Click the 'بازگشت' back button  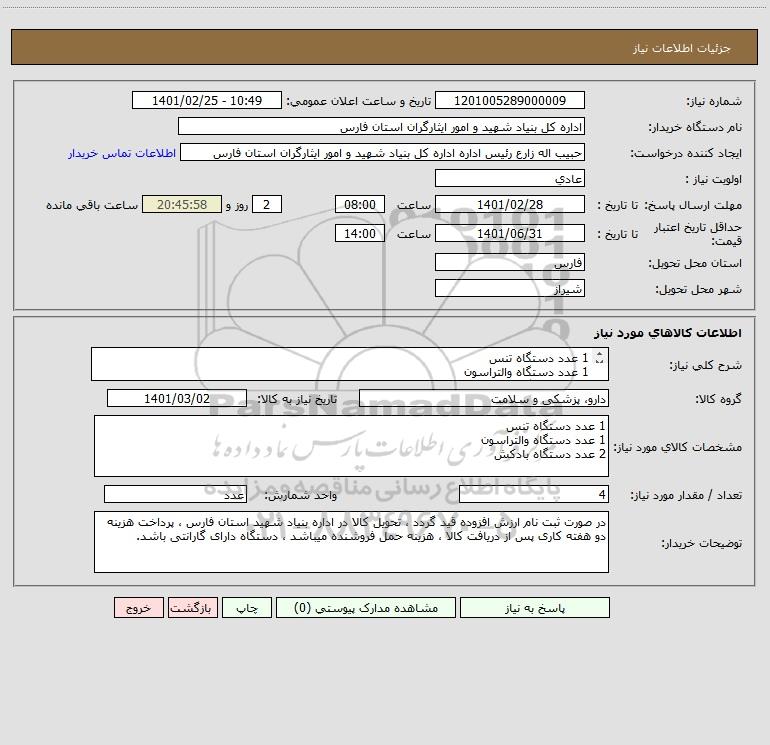[192, 608]
